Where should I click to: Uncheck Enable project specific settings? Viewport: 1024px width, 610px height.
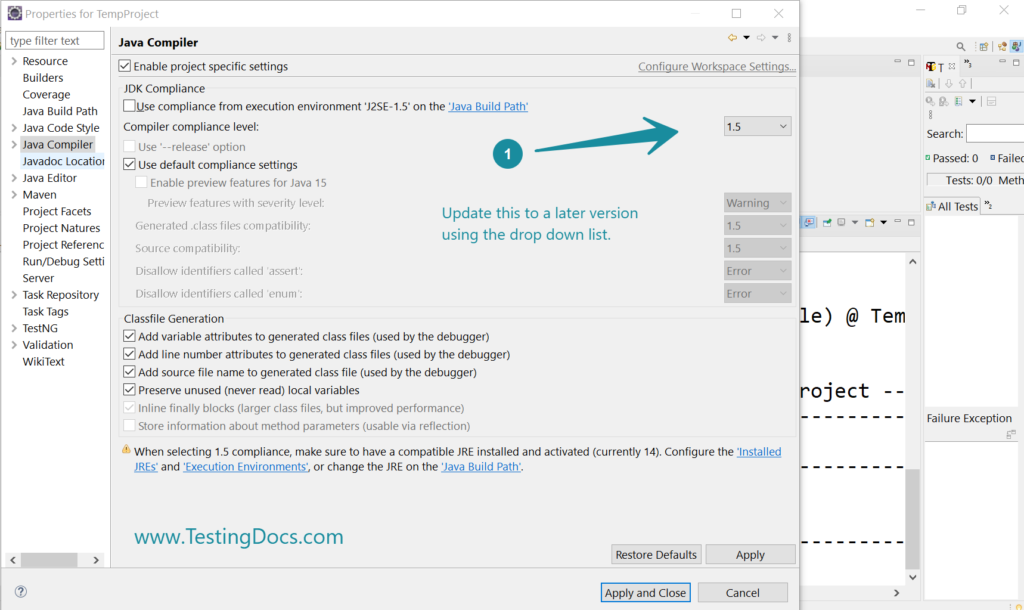tap(126, 65)
